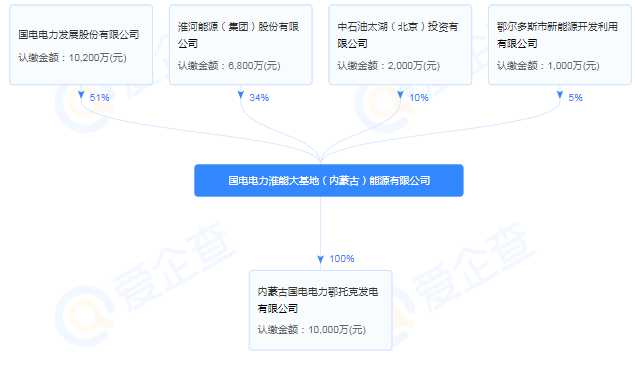Click the 51% ownership label
The image size is (635, 371).
[x=100, y=98]
